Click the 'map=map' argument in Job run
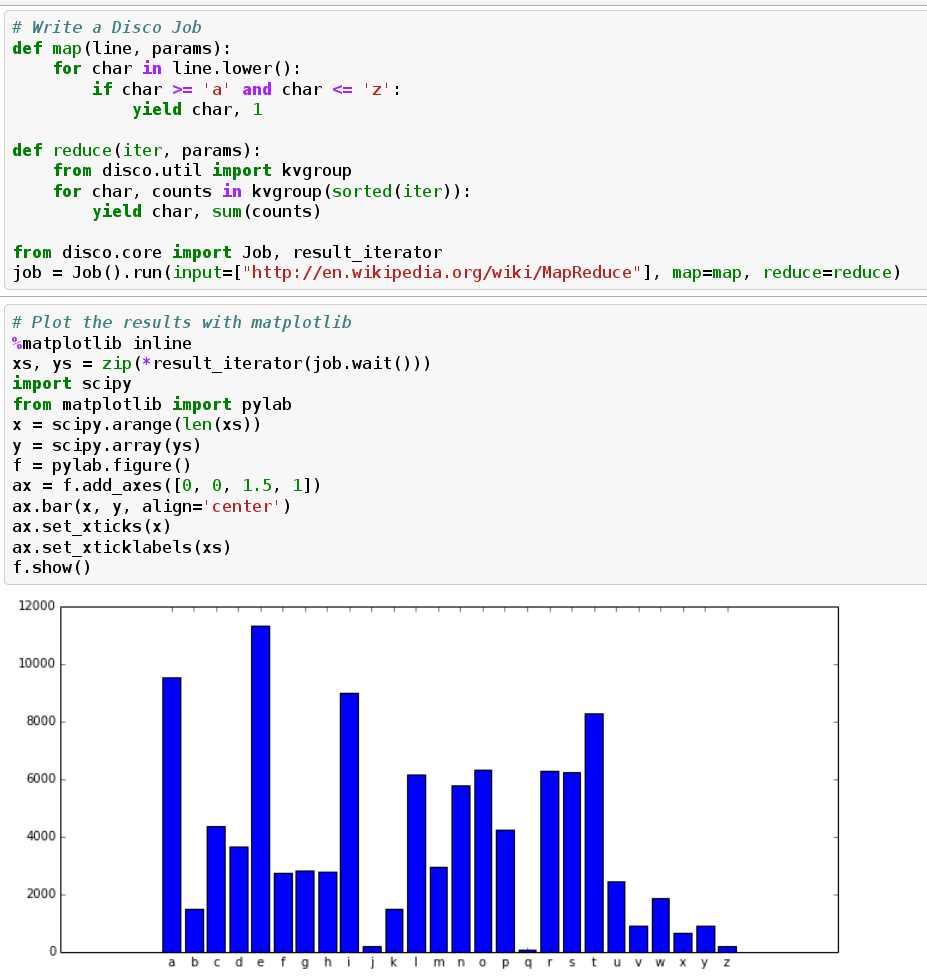This screenshot has height=979, width=927. click(x=707, y=272)
